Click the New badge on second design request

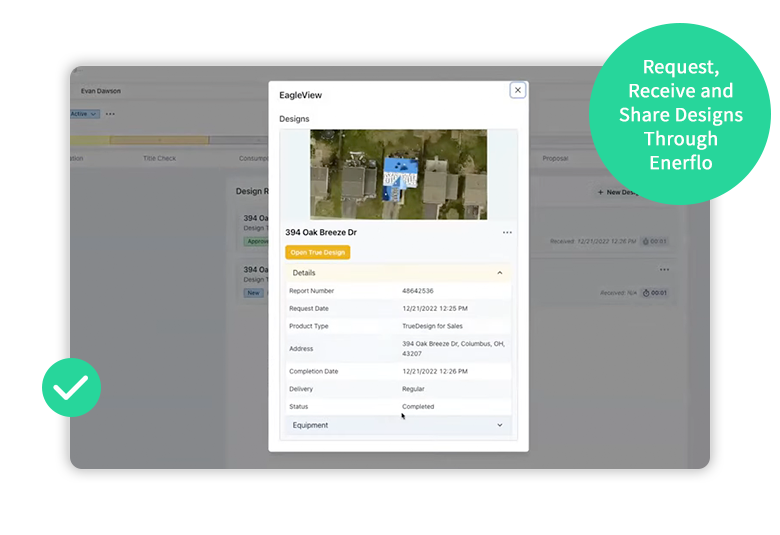pyautogui.click(x=254, y=293)
